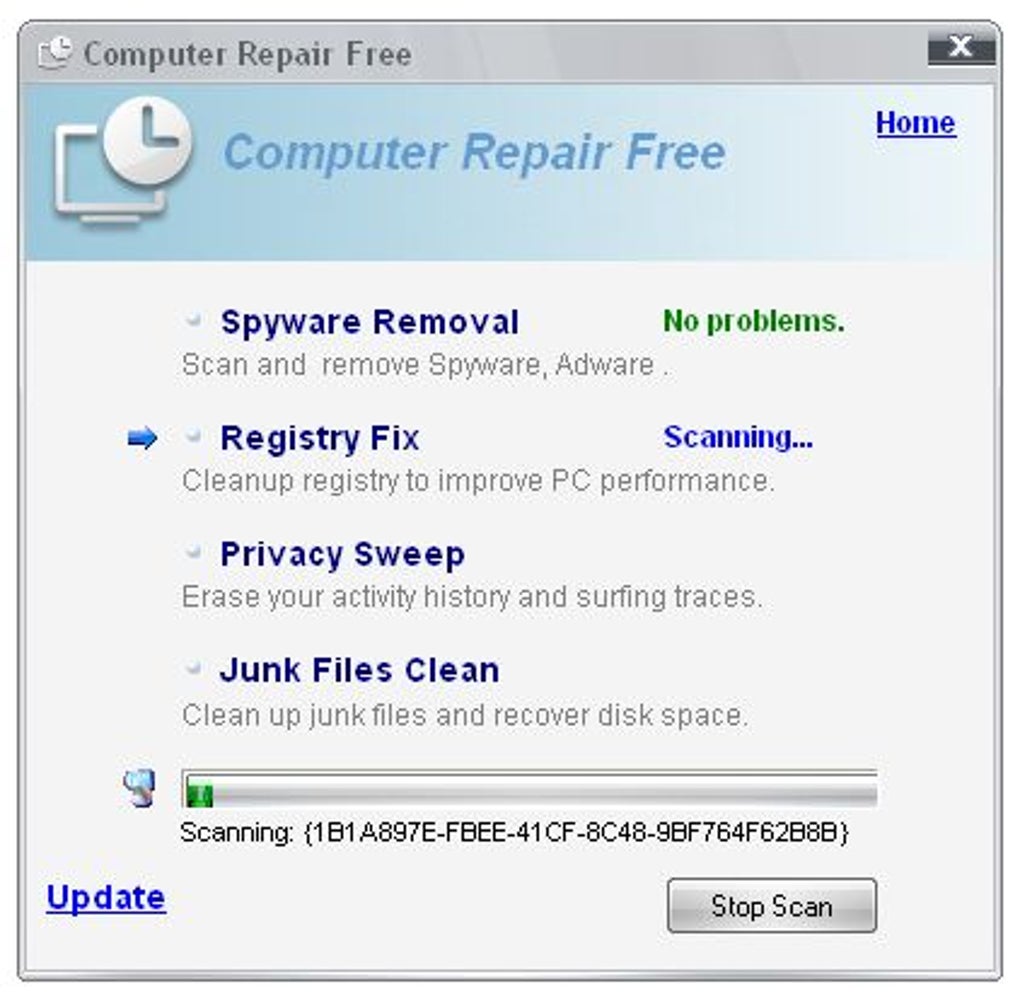The height and width of the screenshot is (1001, 1020).
Task: Click the bullet icon next to Spyware Removal
Action: coord(193,319)
